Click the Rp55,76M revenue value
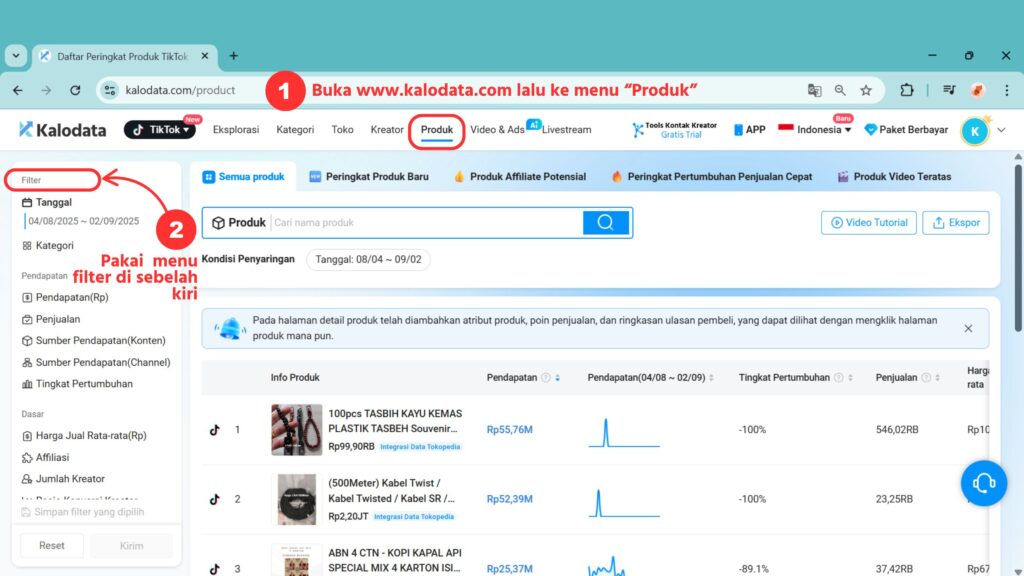 pos(509,430)
